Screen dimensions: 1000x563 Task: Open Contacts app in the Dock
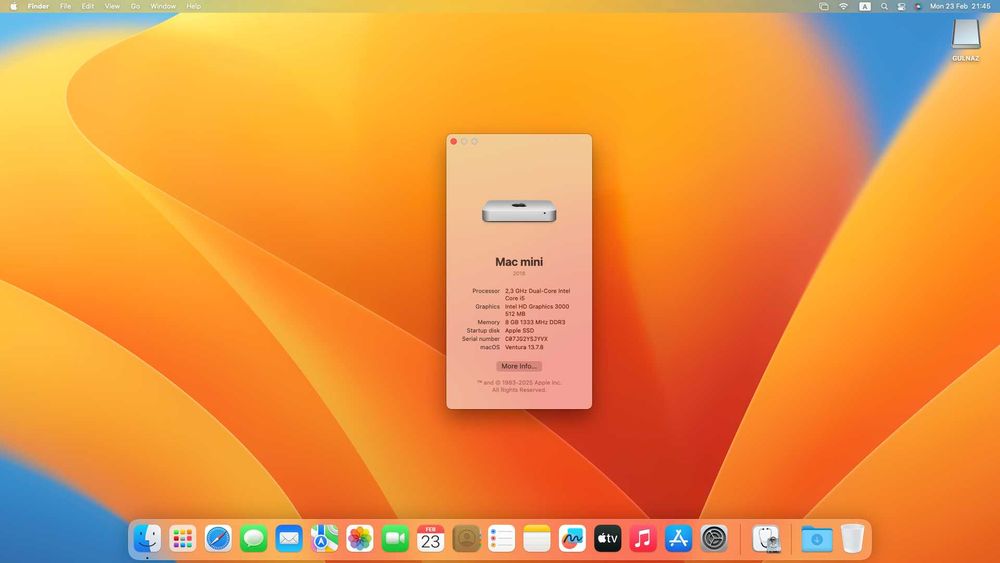pyautogui.click(x=466, y=539)
